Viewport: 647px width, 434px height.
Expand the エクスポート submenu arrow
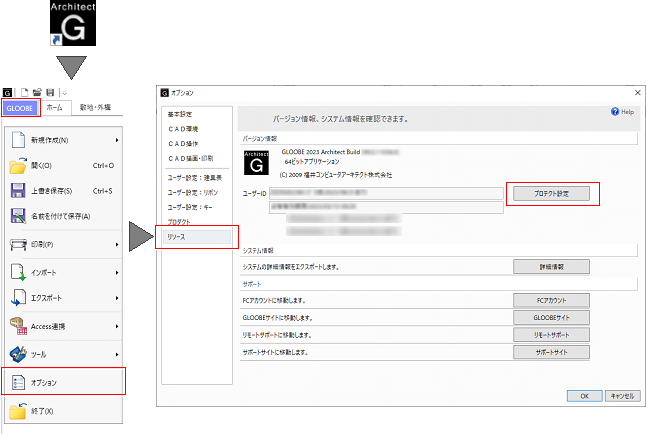[117, 298]
